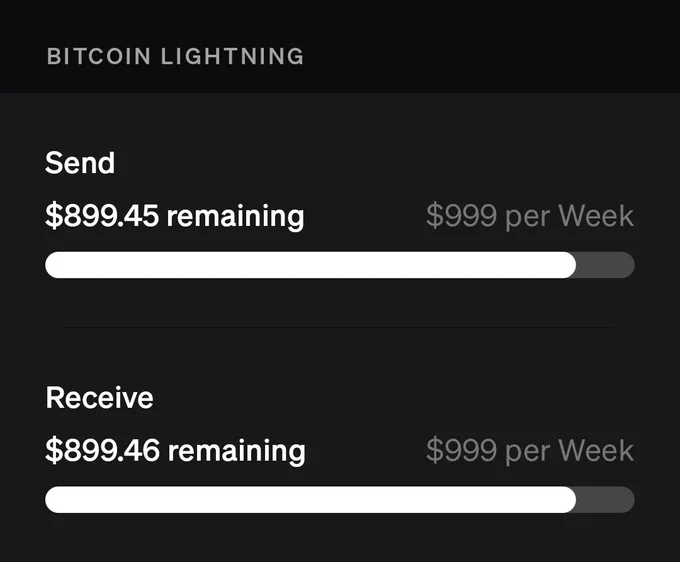The height and width of the screenshot is (562, 680).
Task: Click the $899.45 remaining send amount
Action: click(x=174, y=216)
